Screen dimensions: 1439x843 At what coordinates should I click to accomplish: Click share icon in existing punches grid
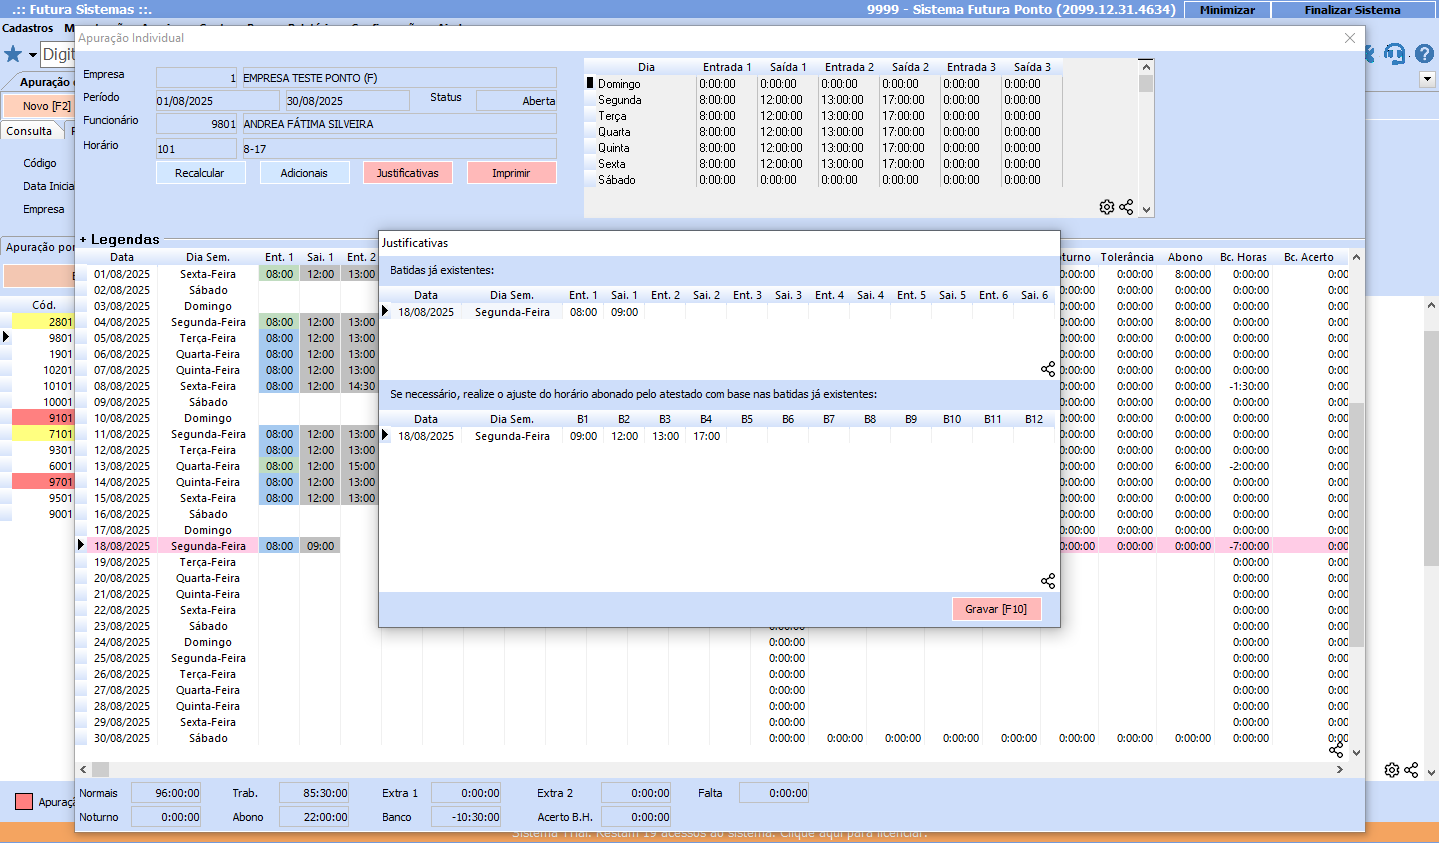coord(1047,369)
